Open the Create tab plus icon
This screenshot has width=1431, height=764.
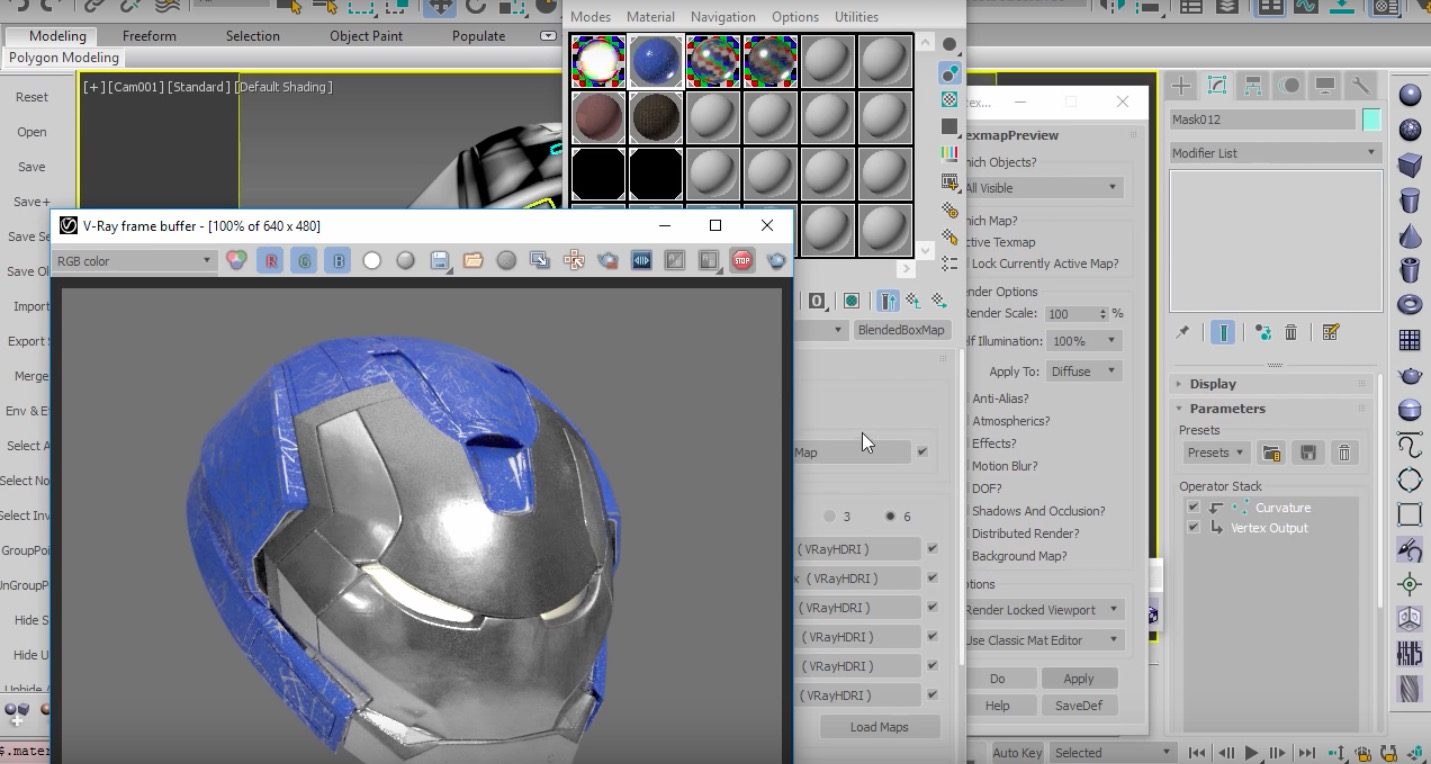[1182, 86]
